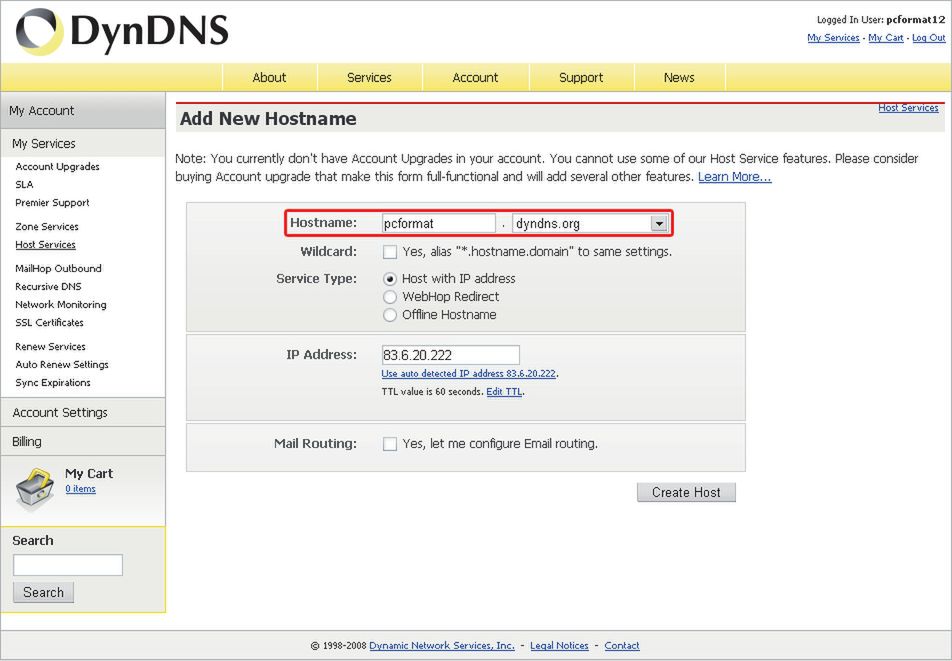Click the Add New Hostname heading
The width and height of the screenshot is (952, 661).
pyautogui.click(x=268, y=119)
